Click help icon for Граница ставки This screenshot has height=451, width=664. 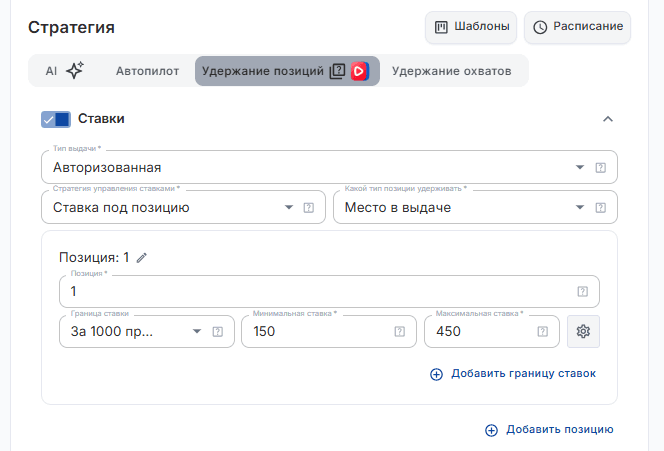coord(218,332)
